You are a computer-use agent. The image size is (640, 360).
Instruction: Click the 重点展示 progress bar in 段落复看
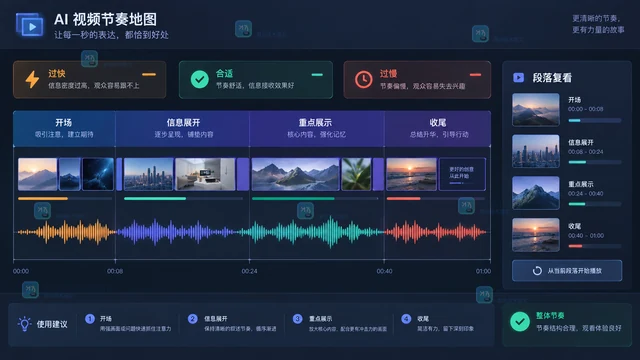(595, 204)
